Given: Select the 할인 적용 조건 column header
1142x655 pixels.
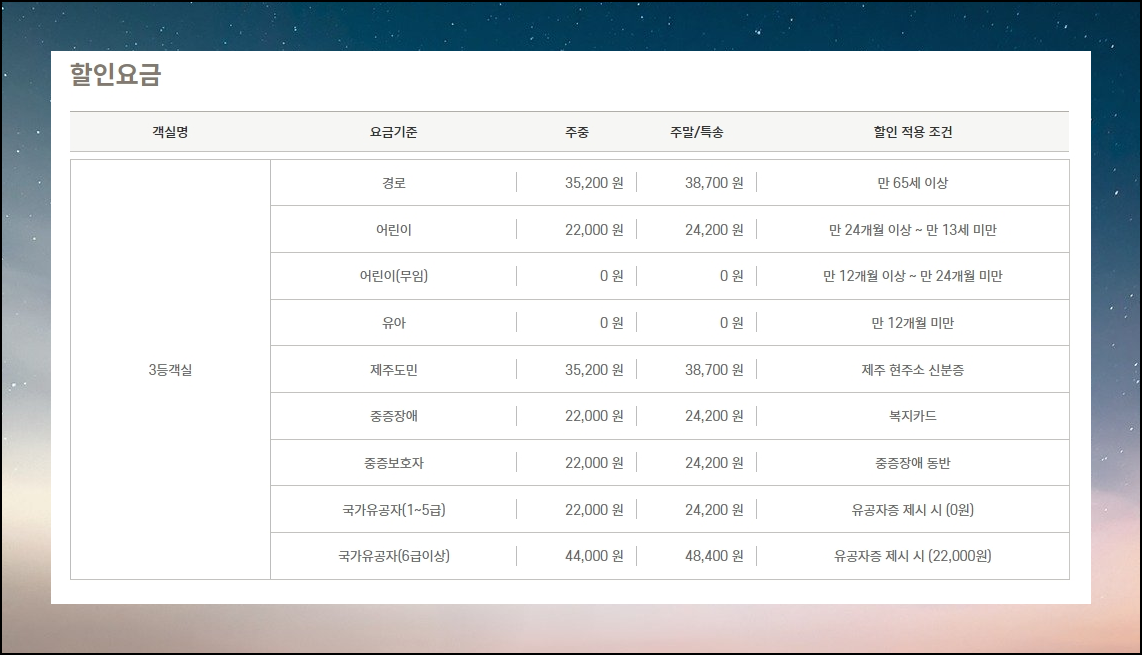Looking at the screenshot, I should [913, 132].
